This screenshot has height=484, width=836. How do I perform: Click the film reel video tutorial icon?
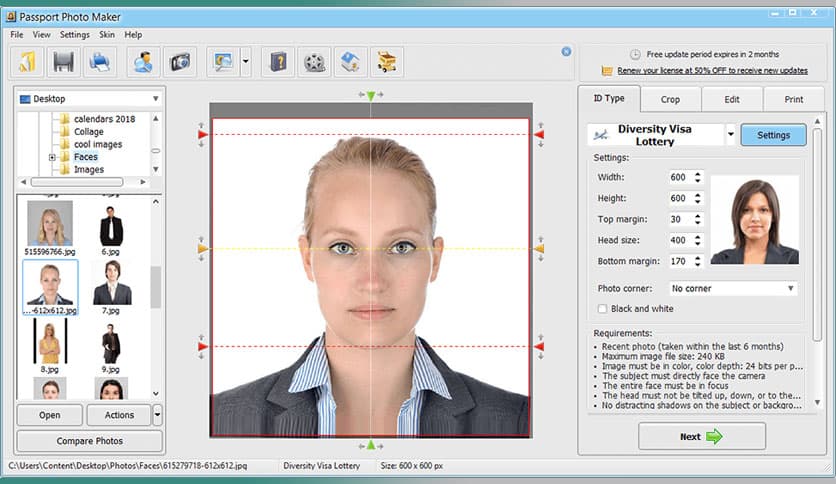point(315,62)
